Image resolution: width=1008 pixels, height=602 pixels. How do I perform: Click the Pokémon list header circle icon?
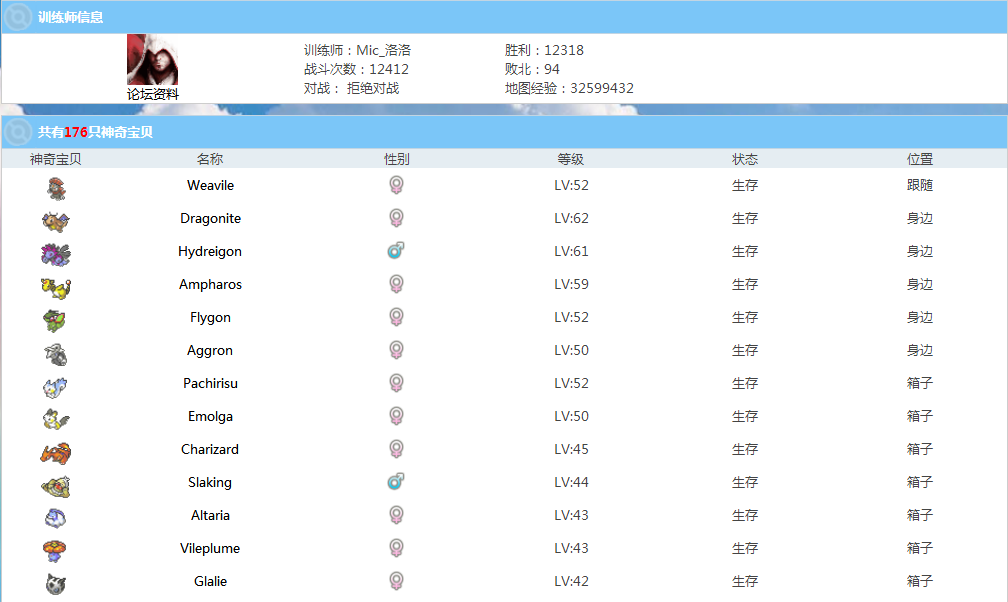coord(18,132)
